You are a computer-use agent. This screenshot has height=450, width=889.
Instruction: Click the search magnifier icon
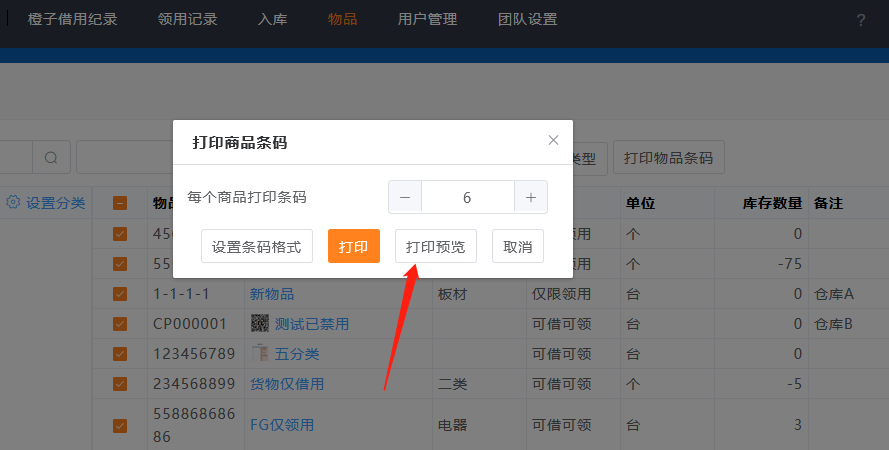51,158
